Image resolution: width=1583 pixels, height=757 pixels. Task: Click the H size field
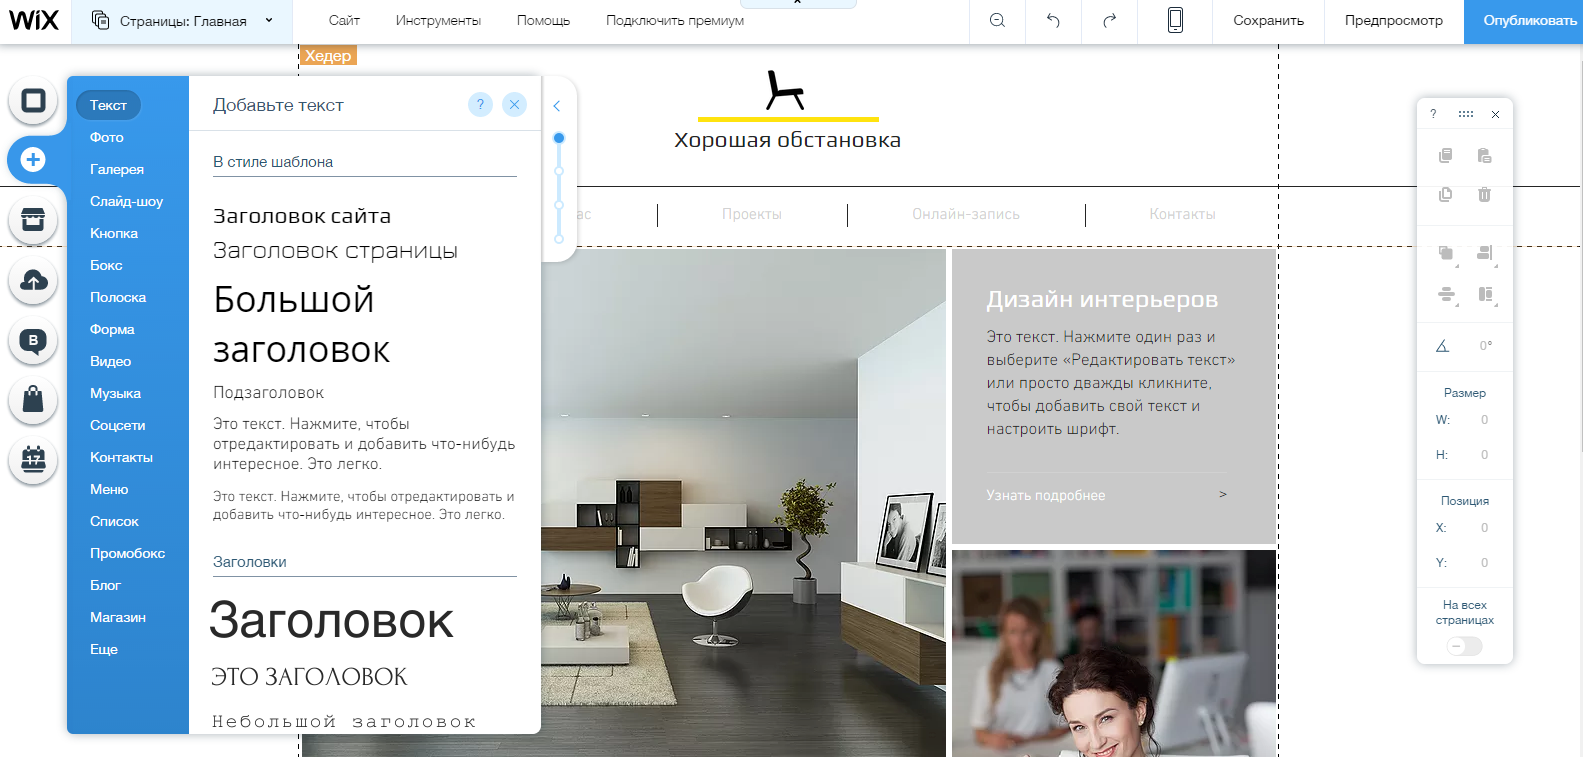click(x=1484, y=455)
